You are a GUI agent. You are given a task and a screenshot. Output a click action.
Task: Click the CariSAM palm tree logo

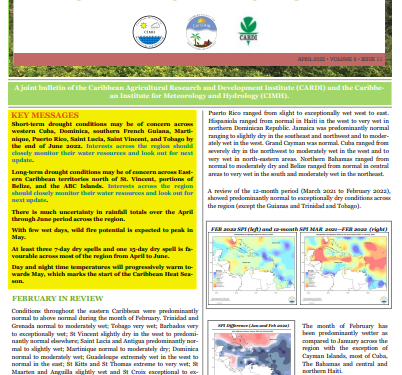tap(201, 32)
